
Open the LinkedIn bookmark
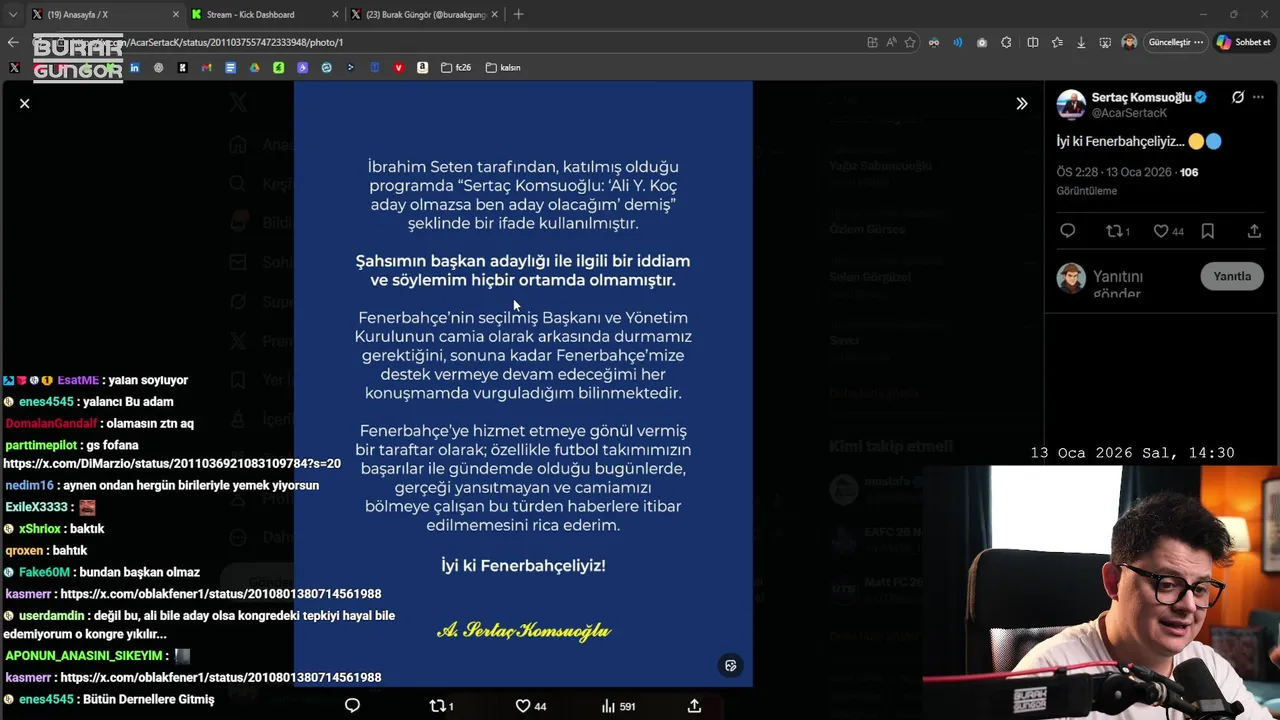pyautogui.click(x=134, y=68)
